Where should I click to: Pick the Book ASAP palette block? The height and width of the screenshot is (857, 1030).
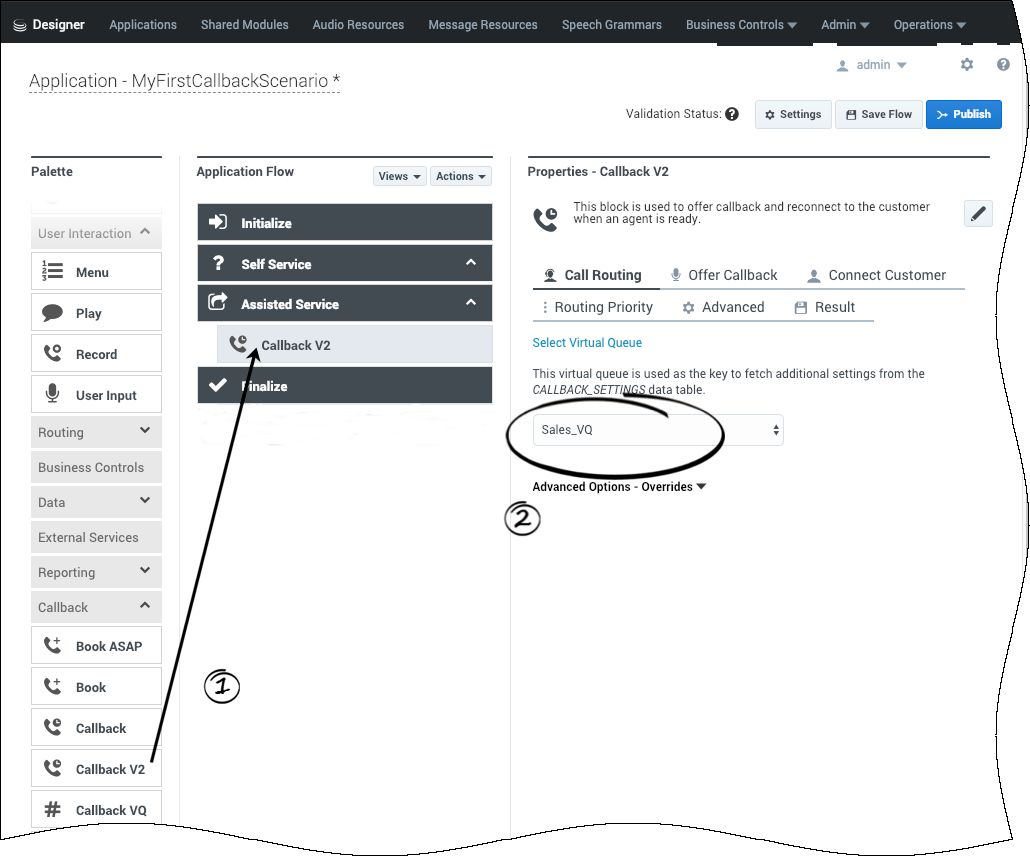(96, 646)
